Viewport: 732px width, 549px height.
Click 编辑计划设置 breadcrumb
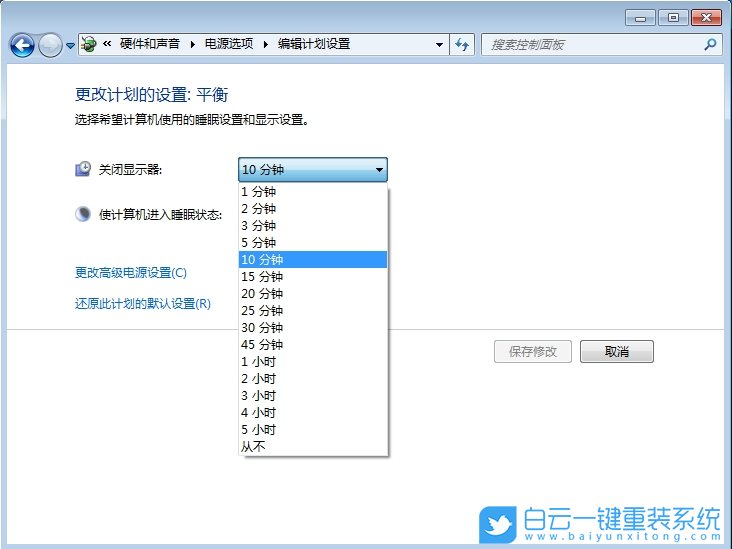point(314,44)
